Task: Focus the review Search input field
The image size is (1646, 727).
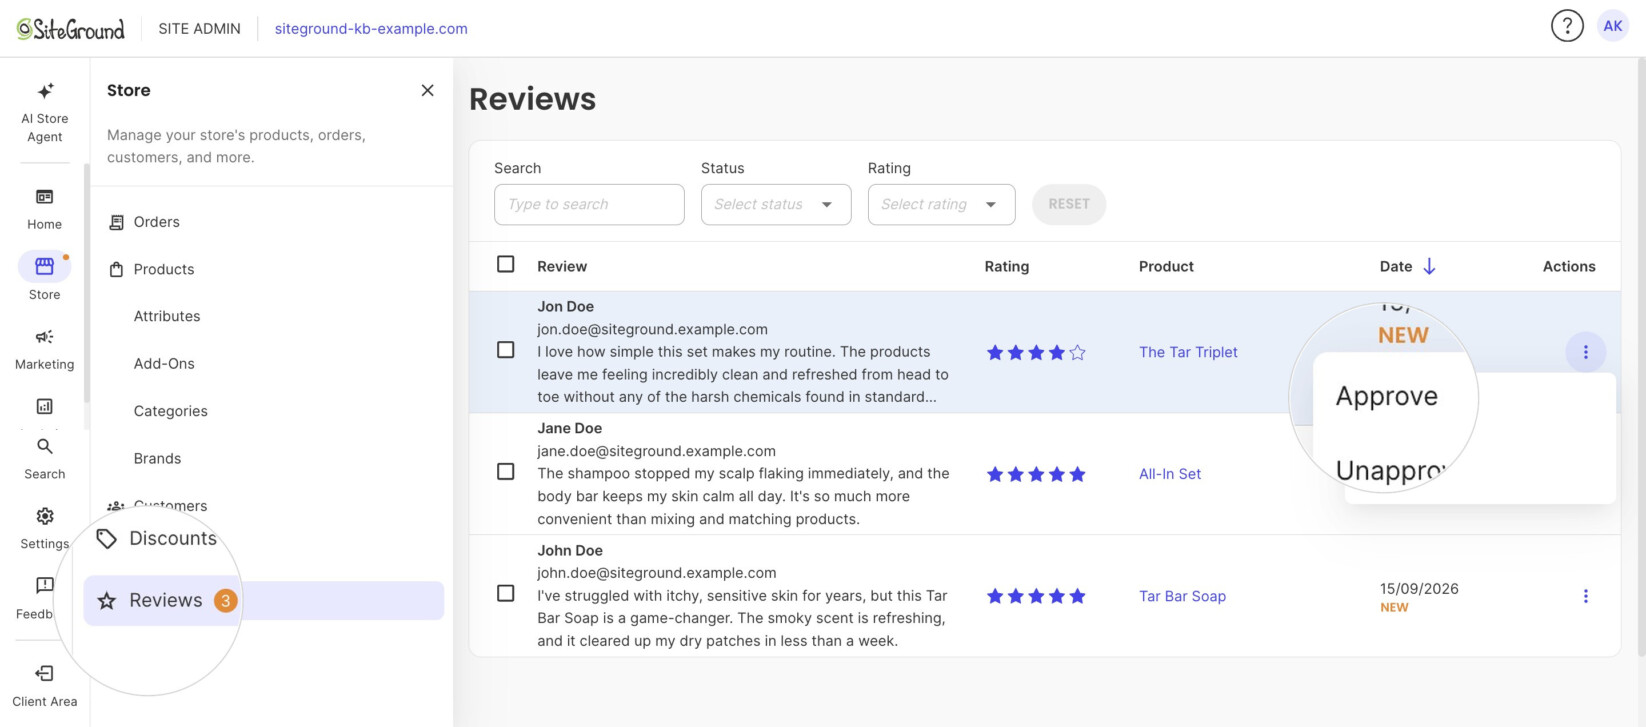Action: (589, 204)
